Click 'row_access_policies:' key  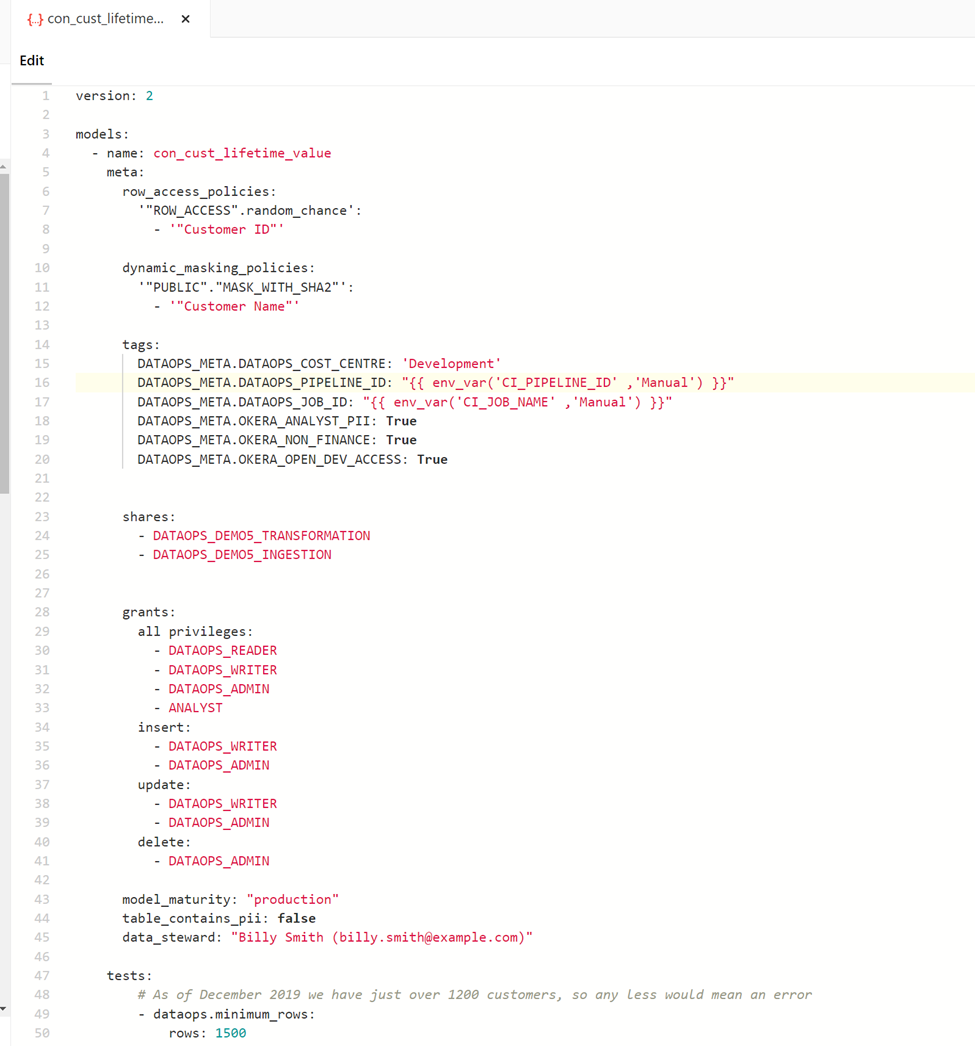point(199,191)
